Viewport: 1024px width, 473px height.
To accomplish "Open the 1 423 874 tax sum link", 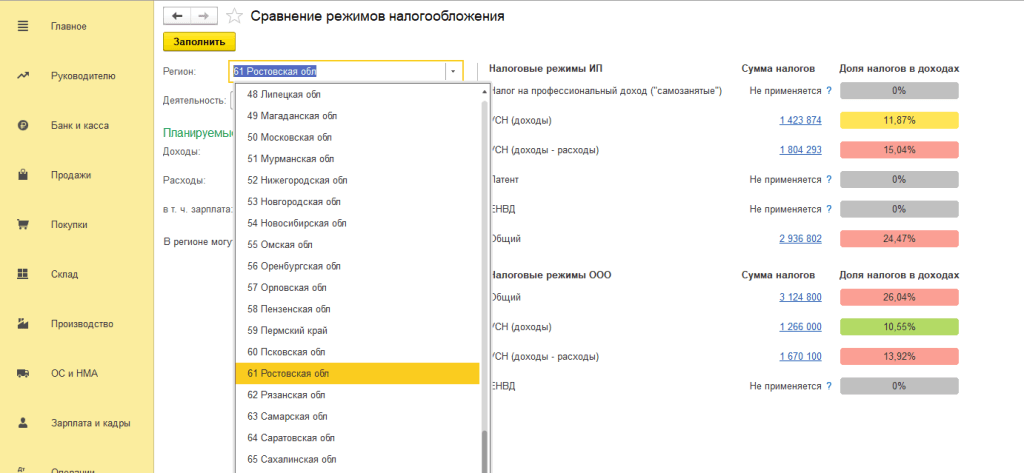I will tap(800, 121).
